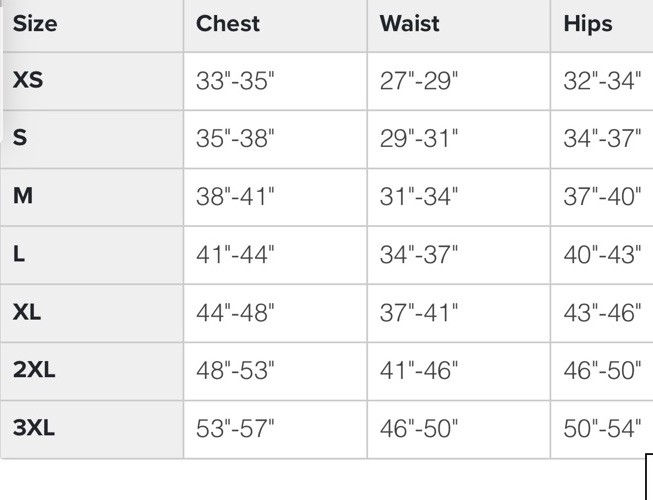The image size is (653, 500).
Task: Click the S waist measurement 29"-31"
Action: coord(419,140)
